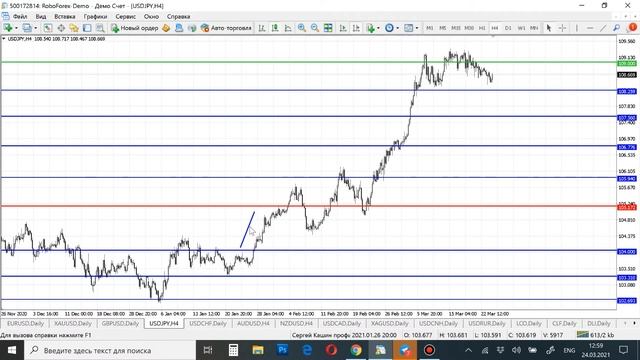
Task: Click the Windows search box
Action: click(110, 350)
